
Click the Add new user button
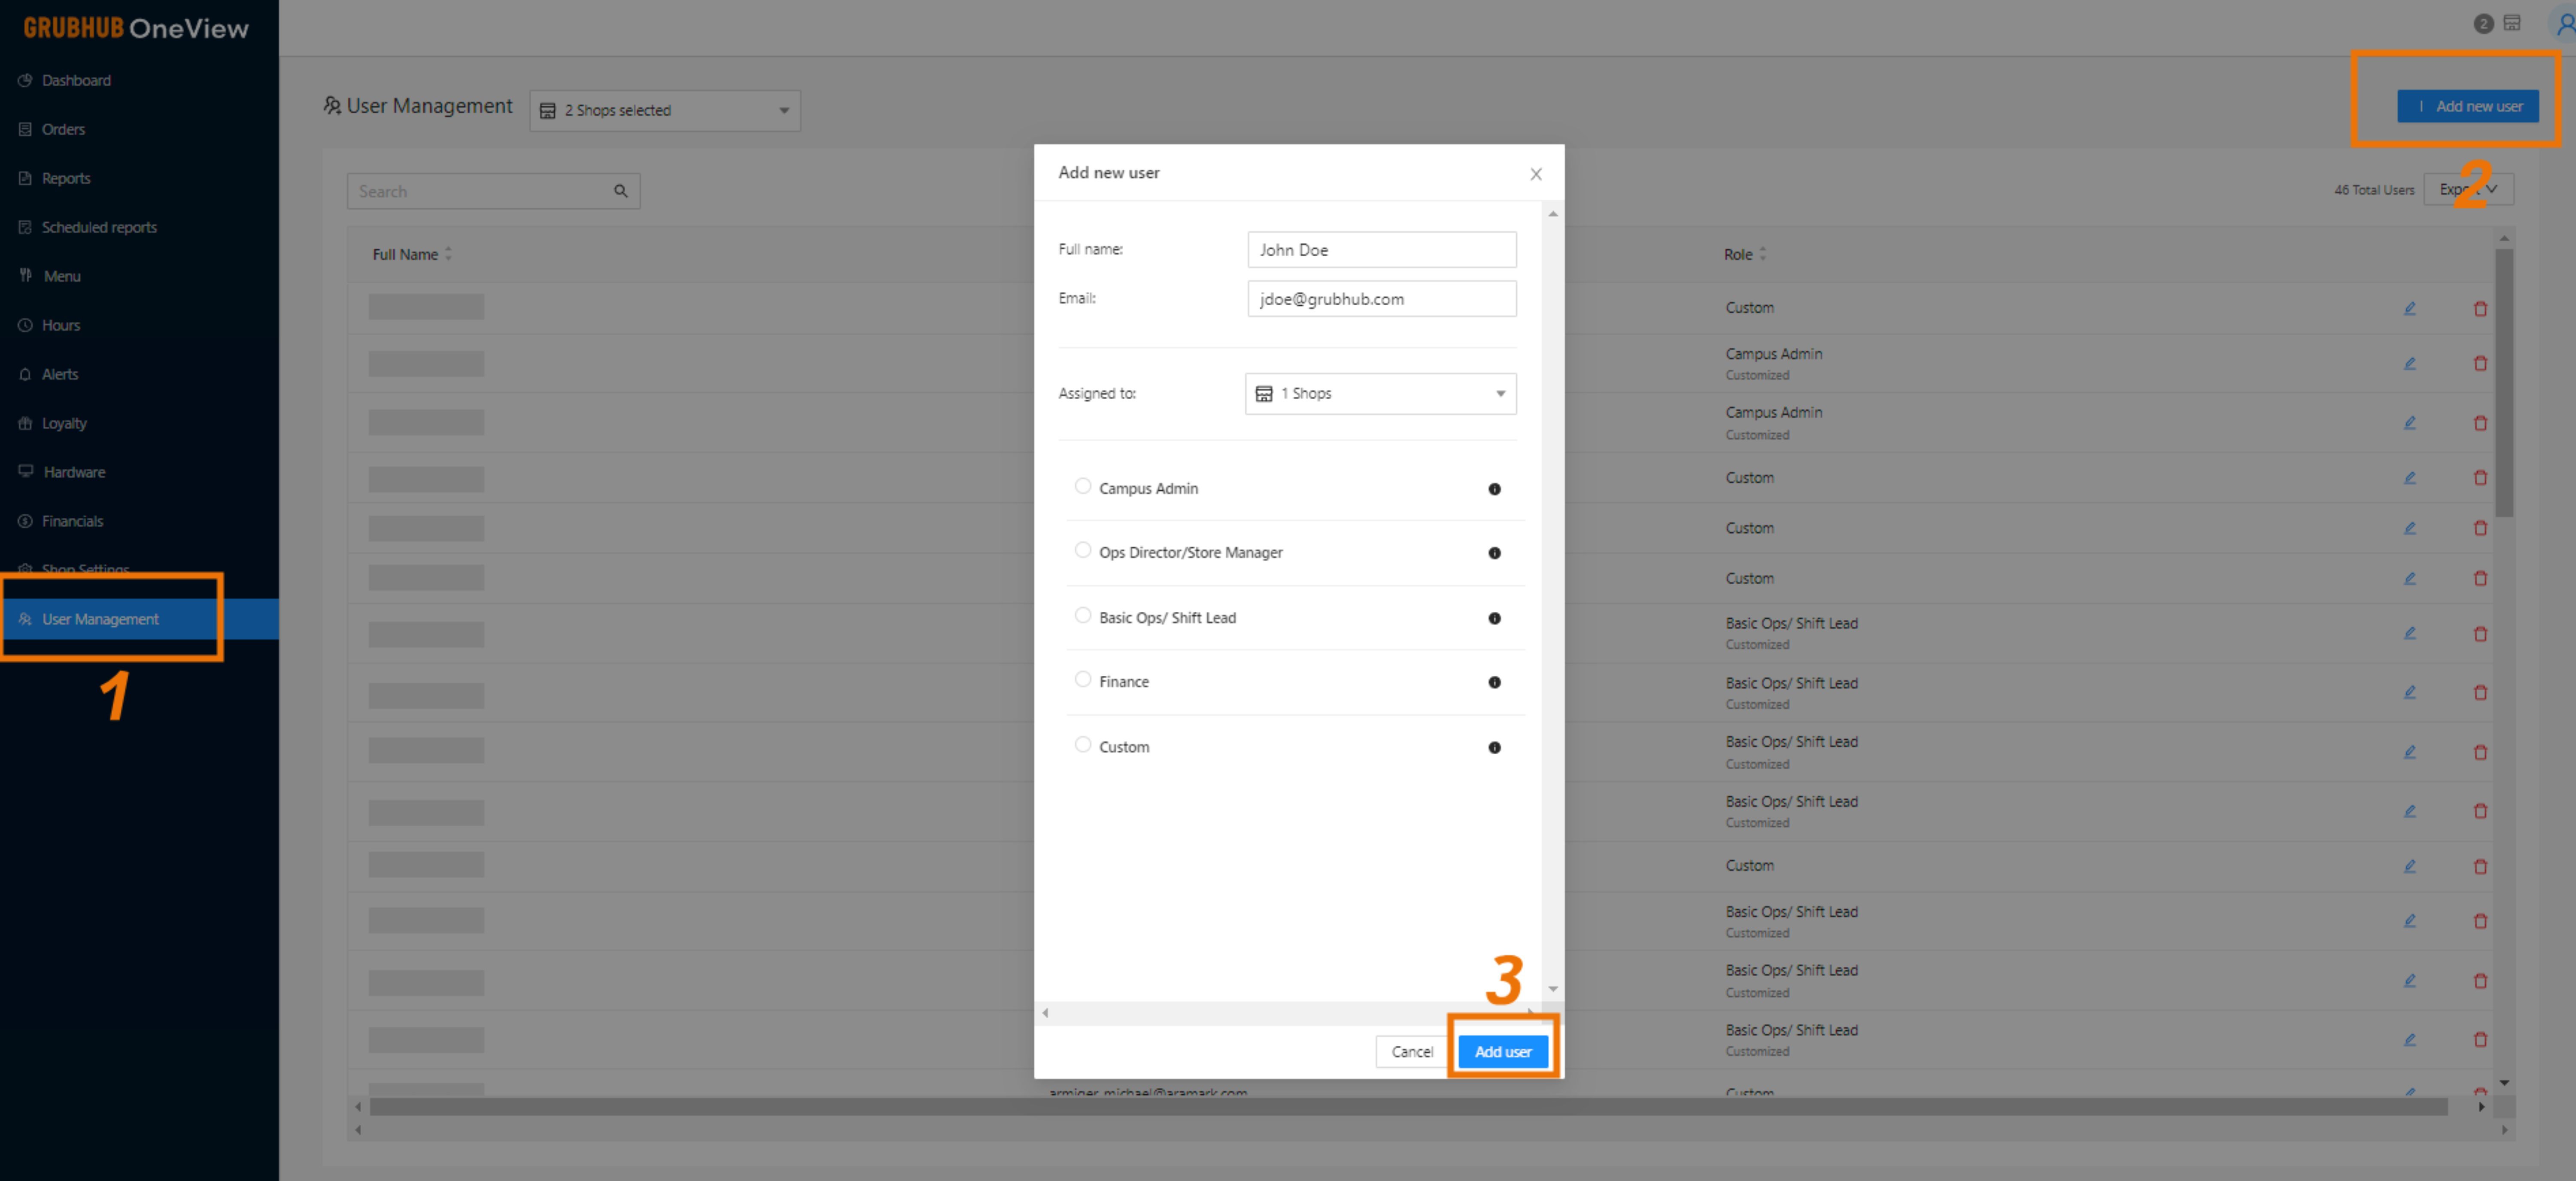2467,106
